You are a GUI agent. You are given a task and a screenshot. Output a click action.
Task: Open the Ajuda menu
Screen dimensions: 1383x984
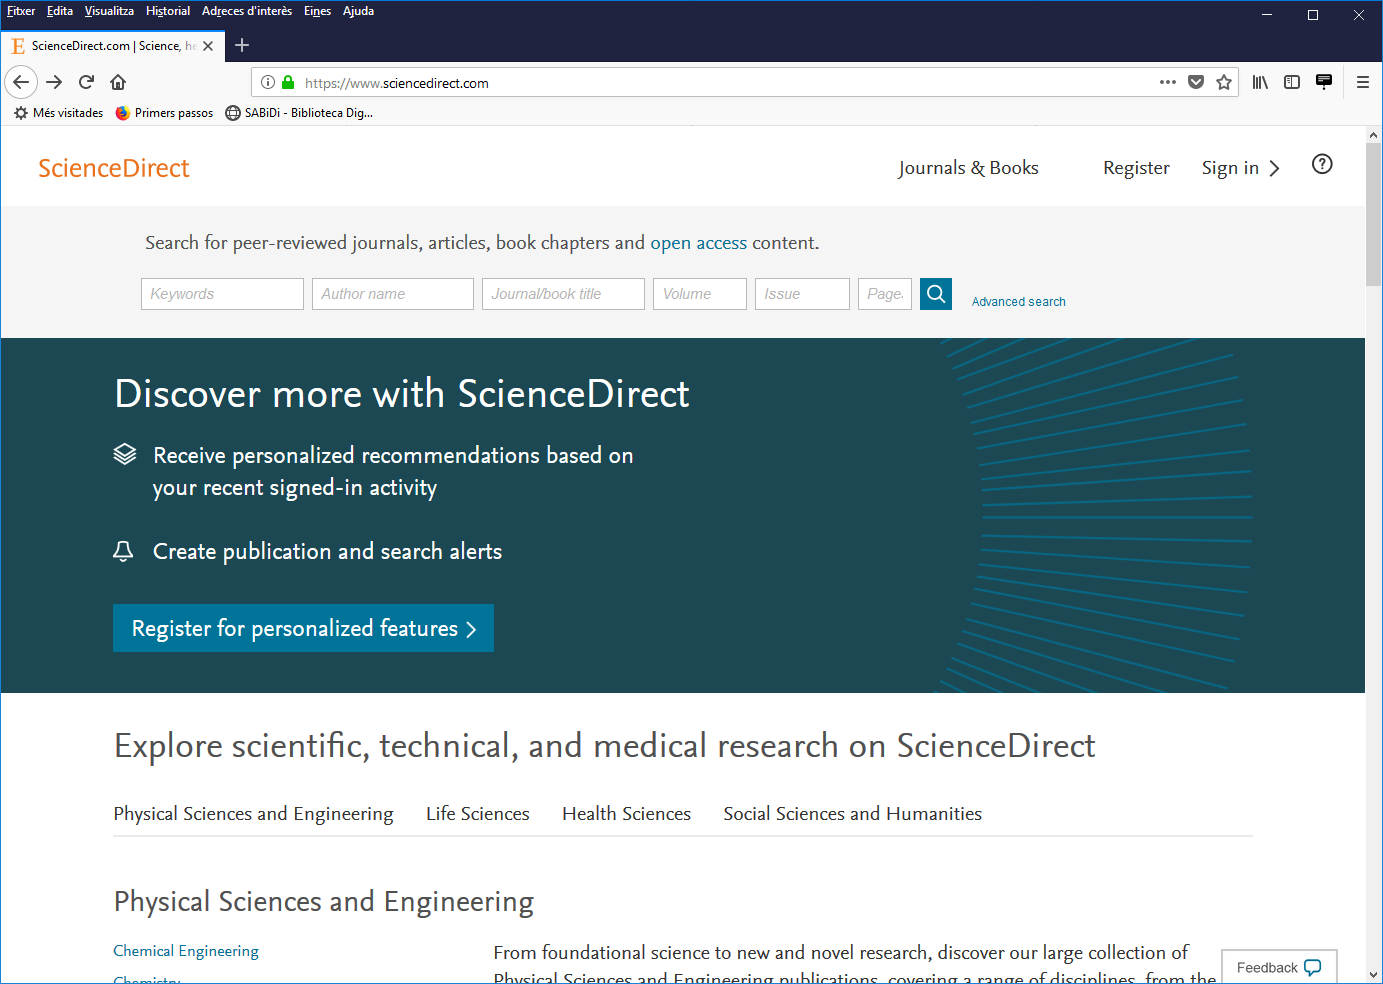point(358,11)
